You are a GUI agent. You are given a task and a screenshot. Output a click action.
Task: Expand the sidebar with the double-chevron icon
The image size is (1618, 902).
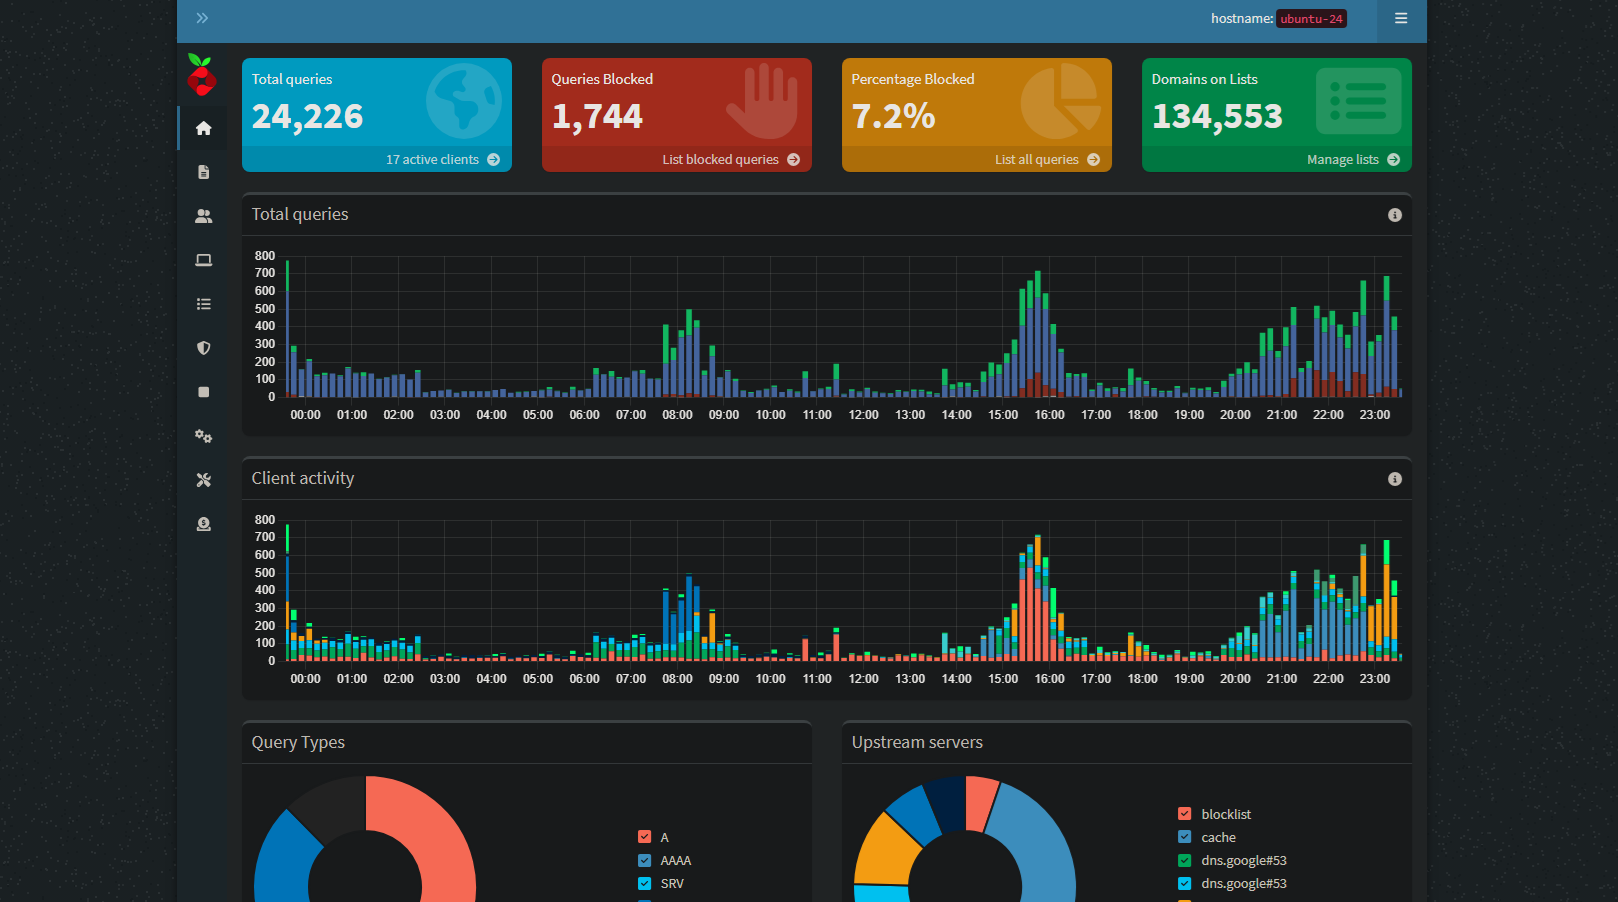tap(202, 18)
